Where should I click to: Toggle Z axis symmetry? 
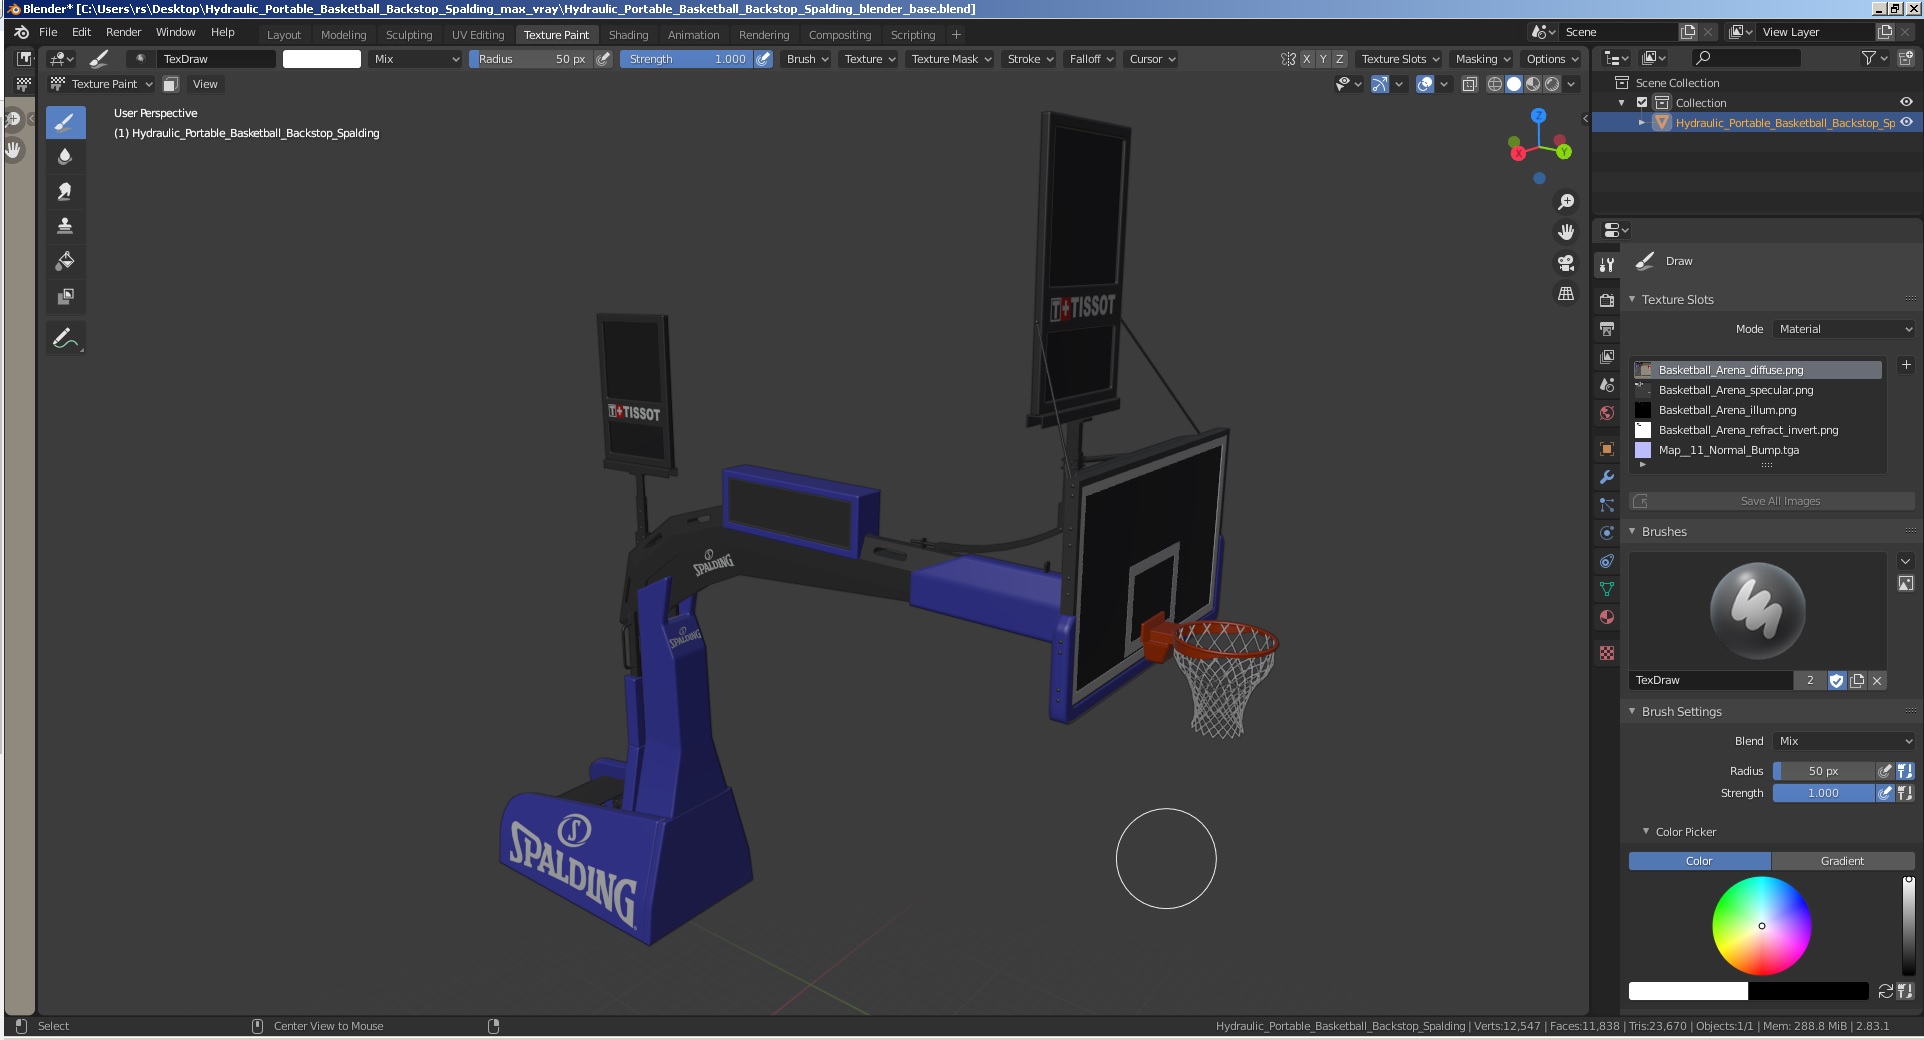pyautogui.click(x=1340, y=59)
